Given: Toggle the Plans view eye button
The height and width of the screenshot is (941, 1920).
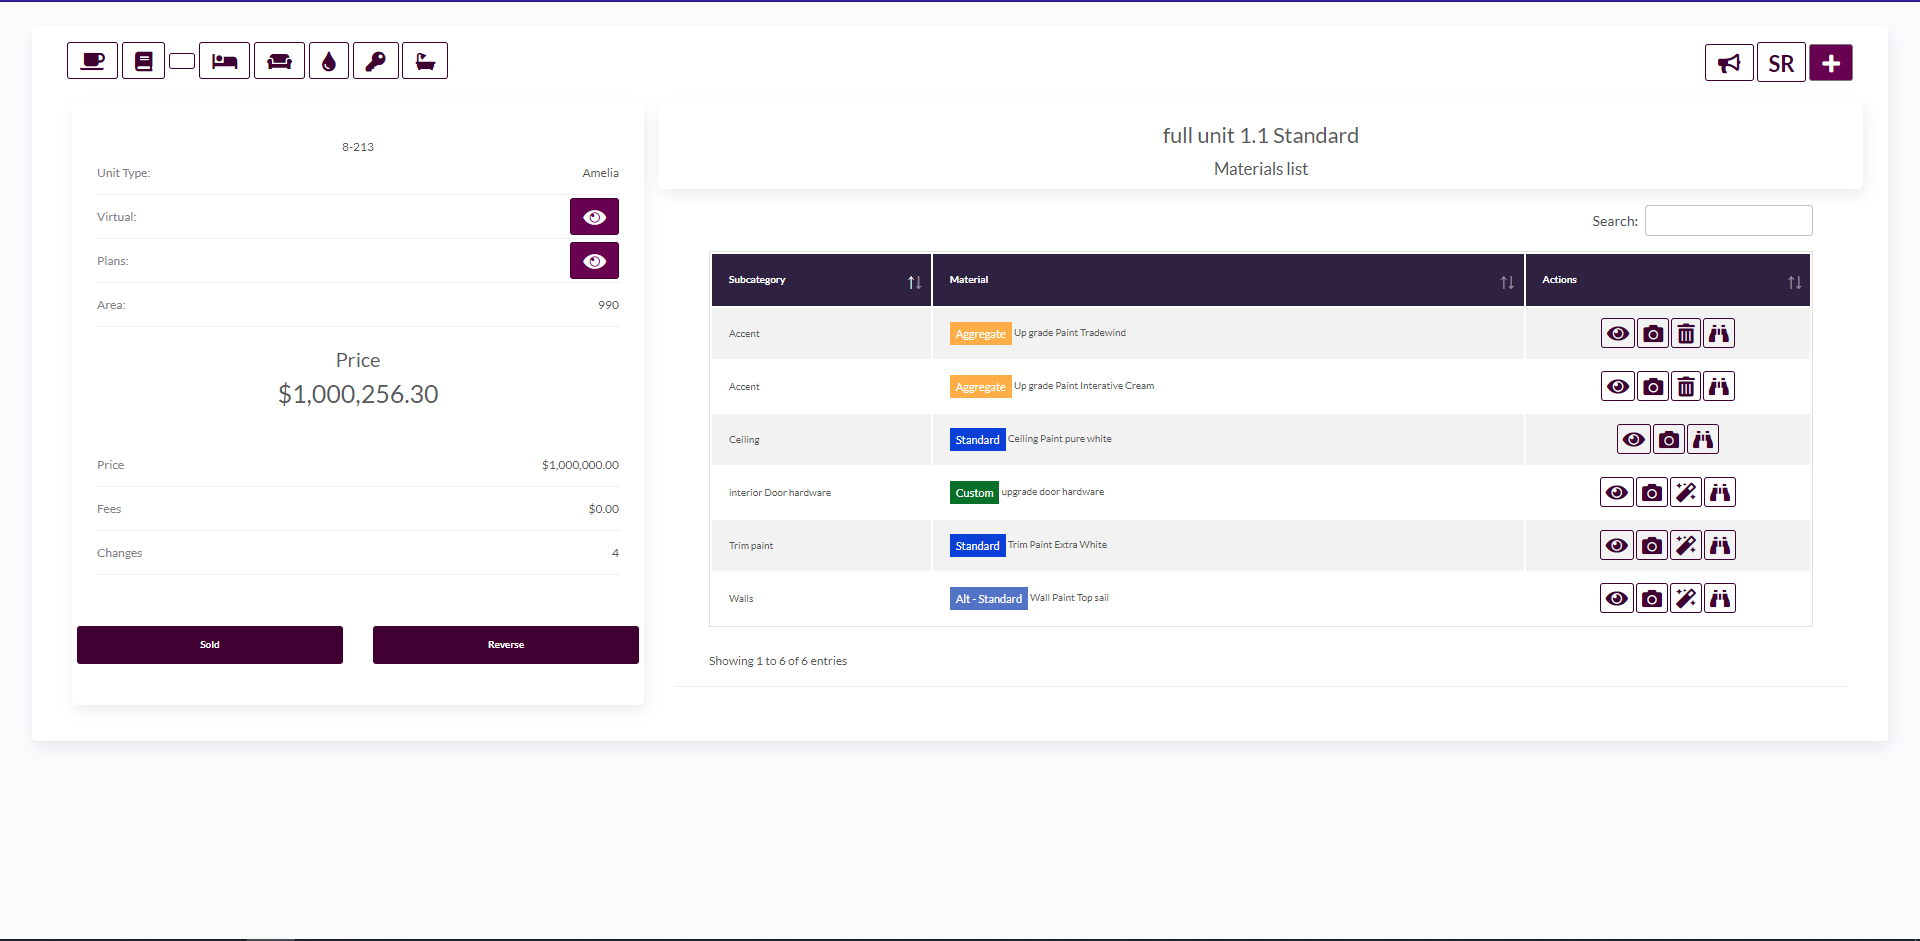Looking at the screenshot, I should tap(594, 261).
